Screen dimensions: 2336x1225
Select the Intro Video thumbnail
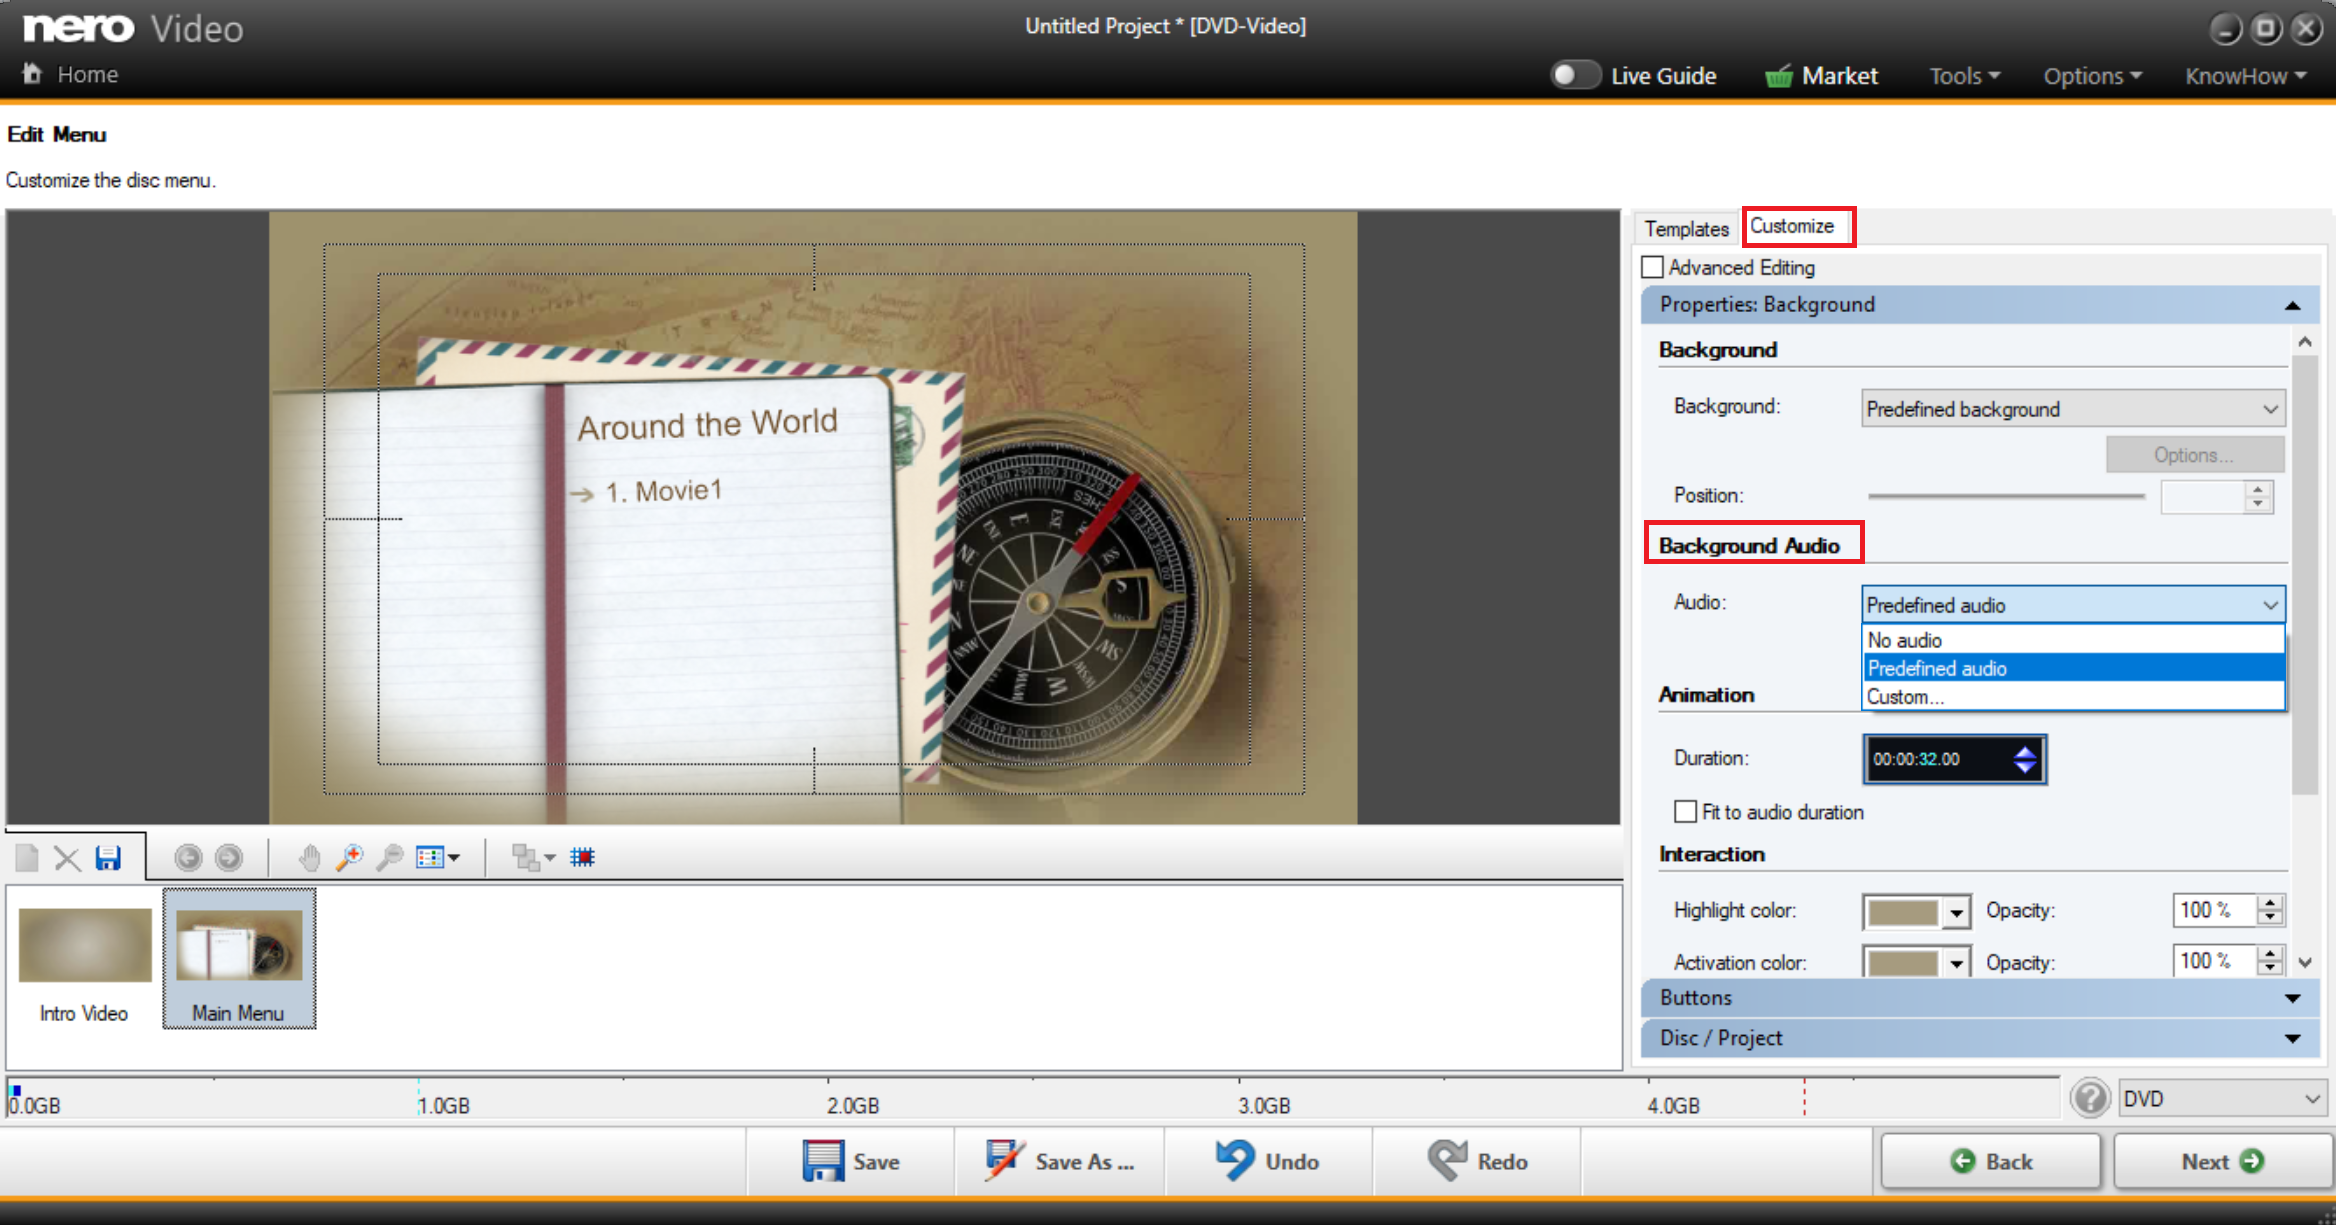pos(84,960)
